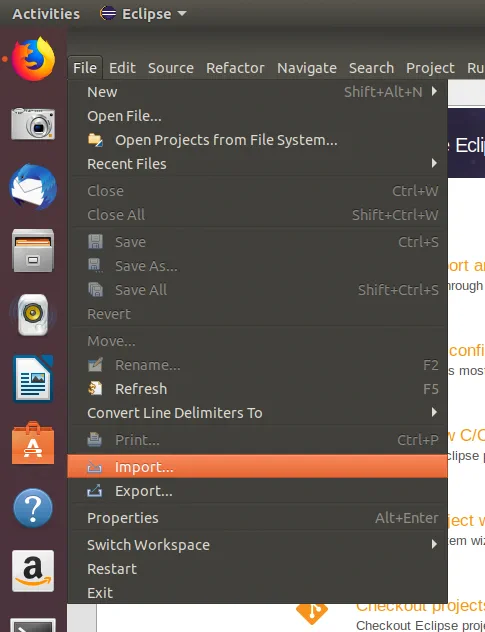Launch Rhythmbox speaker icon in dock
Screen dimensions: 485x632
click(x=33, y=315)
